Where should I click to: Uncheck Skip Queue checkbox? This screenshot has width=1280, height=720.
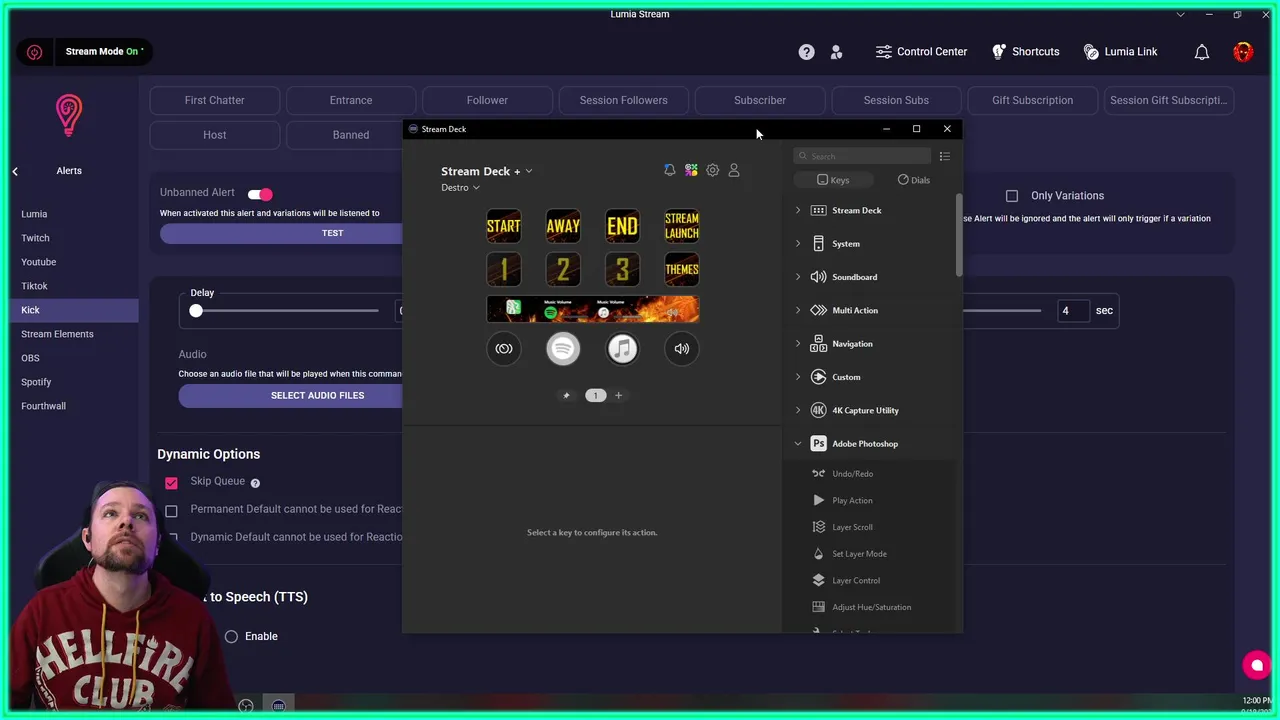coord(171,483)
